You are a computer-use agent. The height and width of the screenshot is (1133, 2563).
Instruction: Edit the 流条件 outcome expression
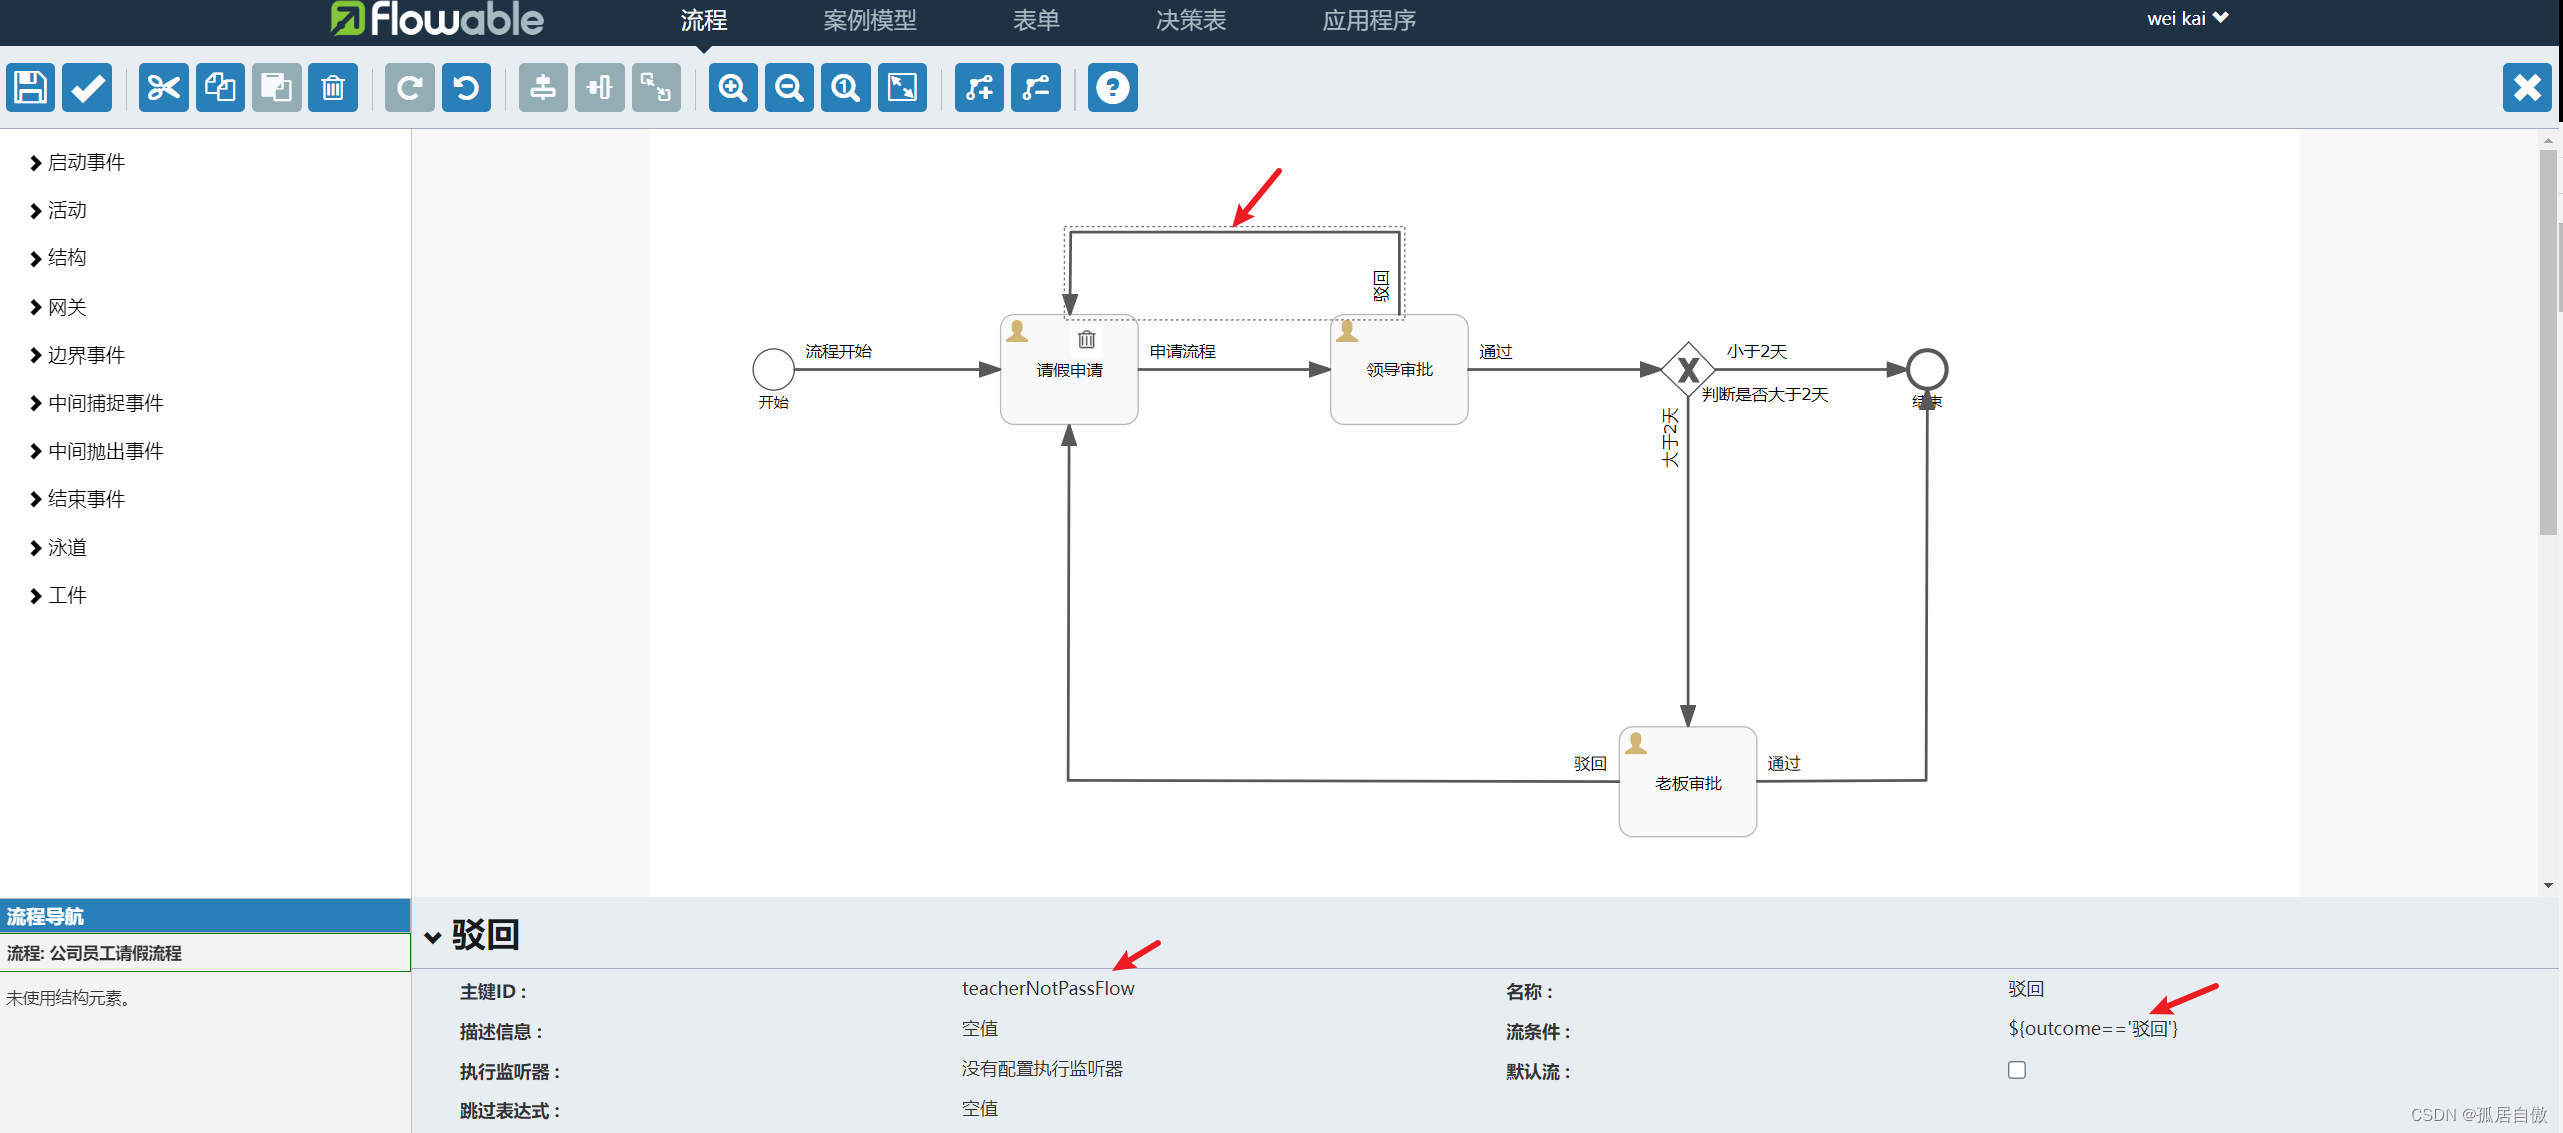click(2092, 1028)
